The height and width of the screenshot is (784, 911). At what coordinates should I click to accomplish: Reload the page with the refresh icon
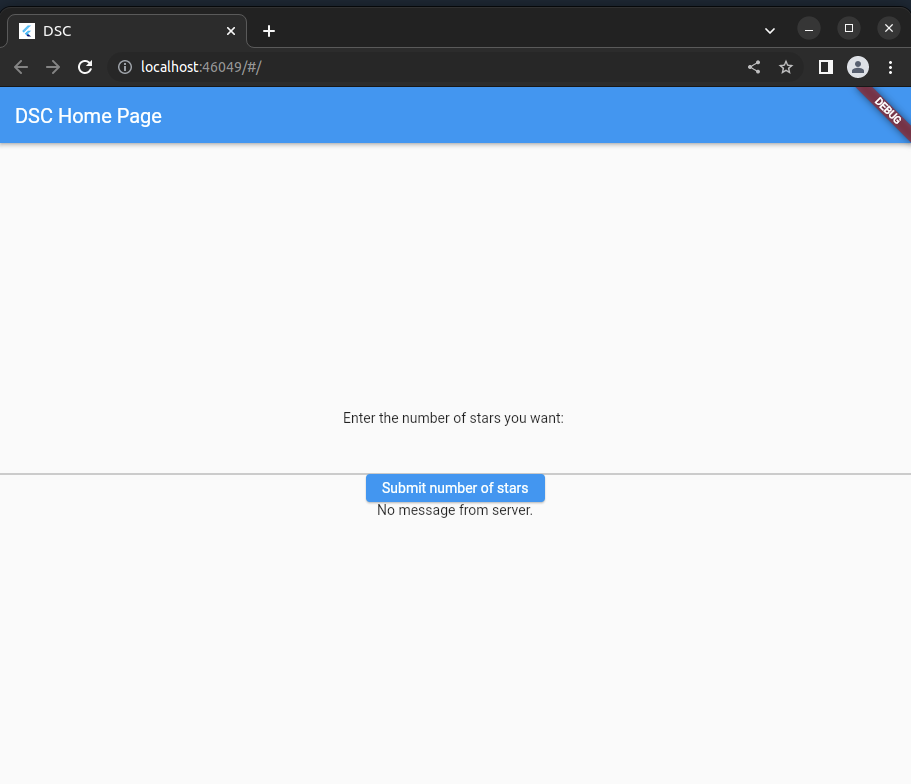[86, 67]
